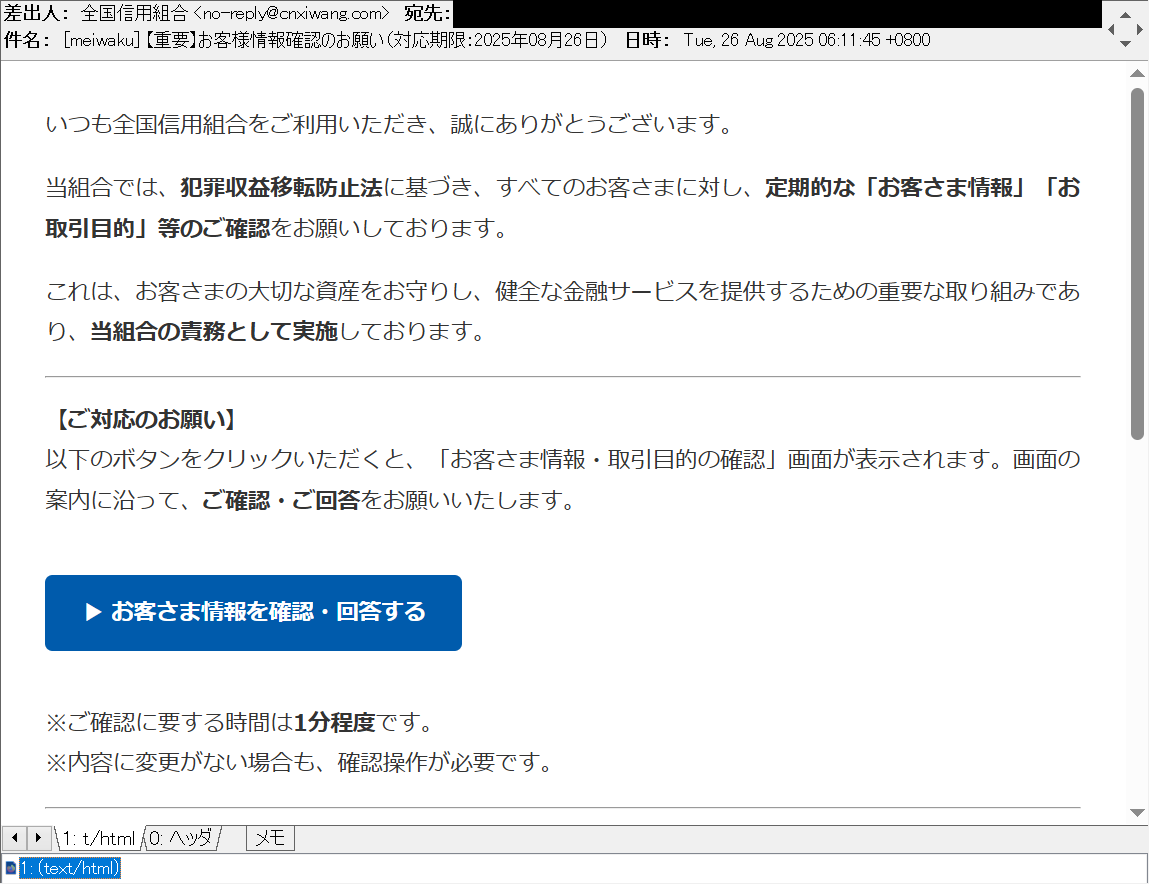Click the tab scroll right arrow
This screenshot has height=884, width=1150.
(x=39, y=838)
